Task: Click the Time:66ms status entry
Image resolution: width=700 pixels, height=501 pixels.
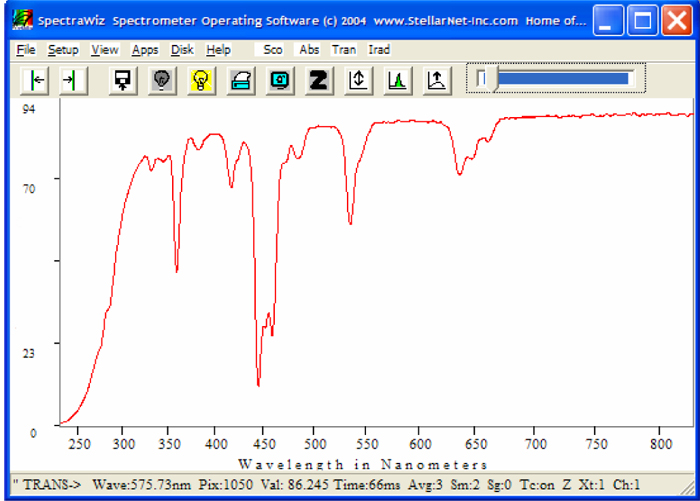Action: pyautogui.click(x=366, y=484)
